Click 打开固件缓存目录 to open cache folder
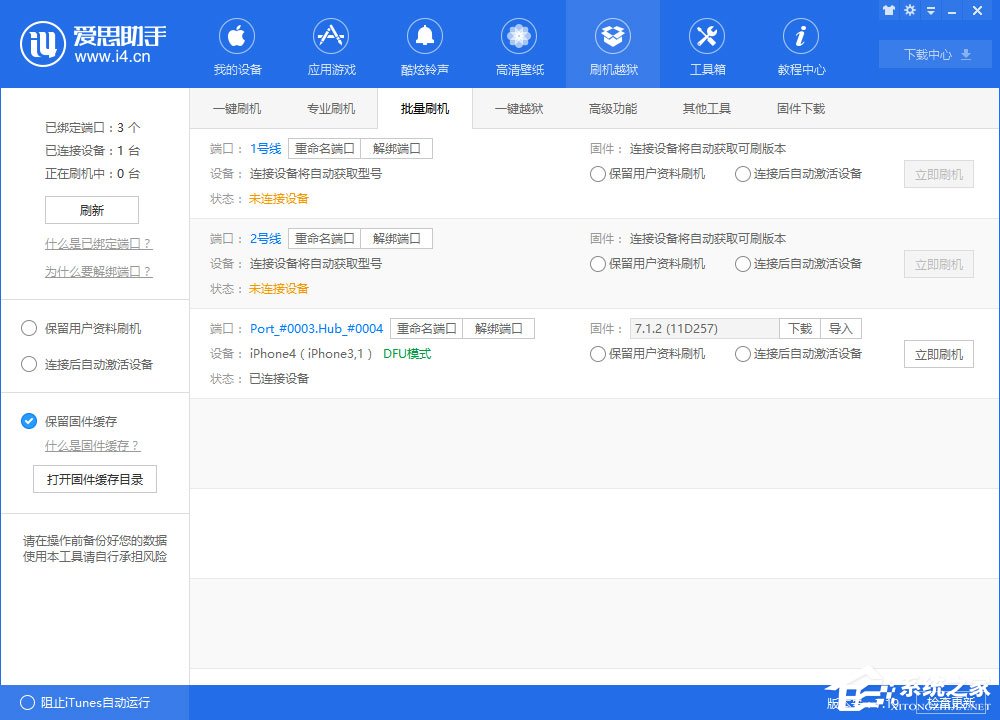1000x720 pixels. click(x=94, y=479)
